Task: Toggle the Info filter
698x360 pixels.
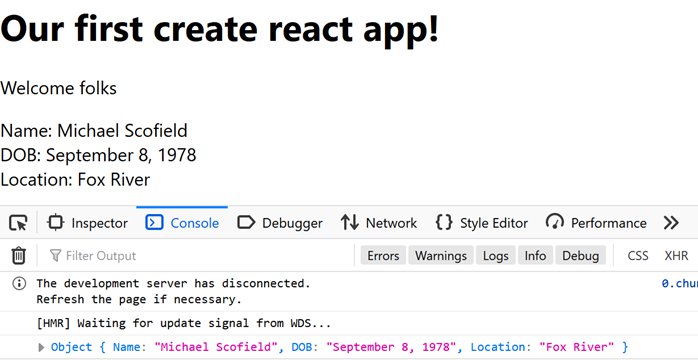Action: click(x=535, y=256)
